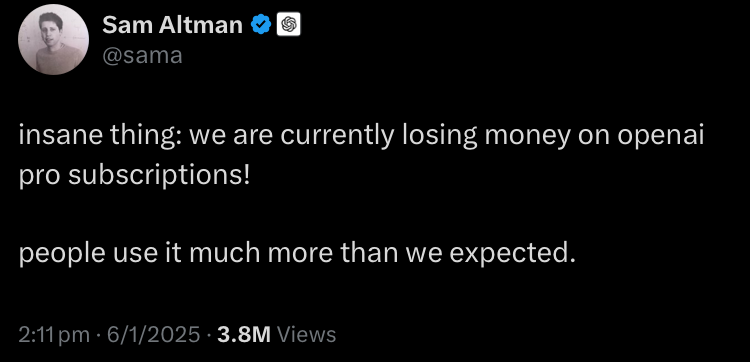The width and height of the screenshot is (750, 362).
Task: Click the OpenAI affiliation logo badge
Action: click(x=288, y=25)
